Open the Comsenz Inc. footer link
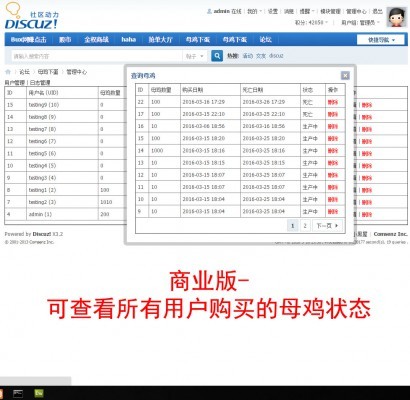Image resolution: width=410 pixels, height=400 pixels. [390, 234]
